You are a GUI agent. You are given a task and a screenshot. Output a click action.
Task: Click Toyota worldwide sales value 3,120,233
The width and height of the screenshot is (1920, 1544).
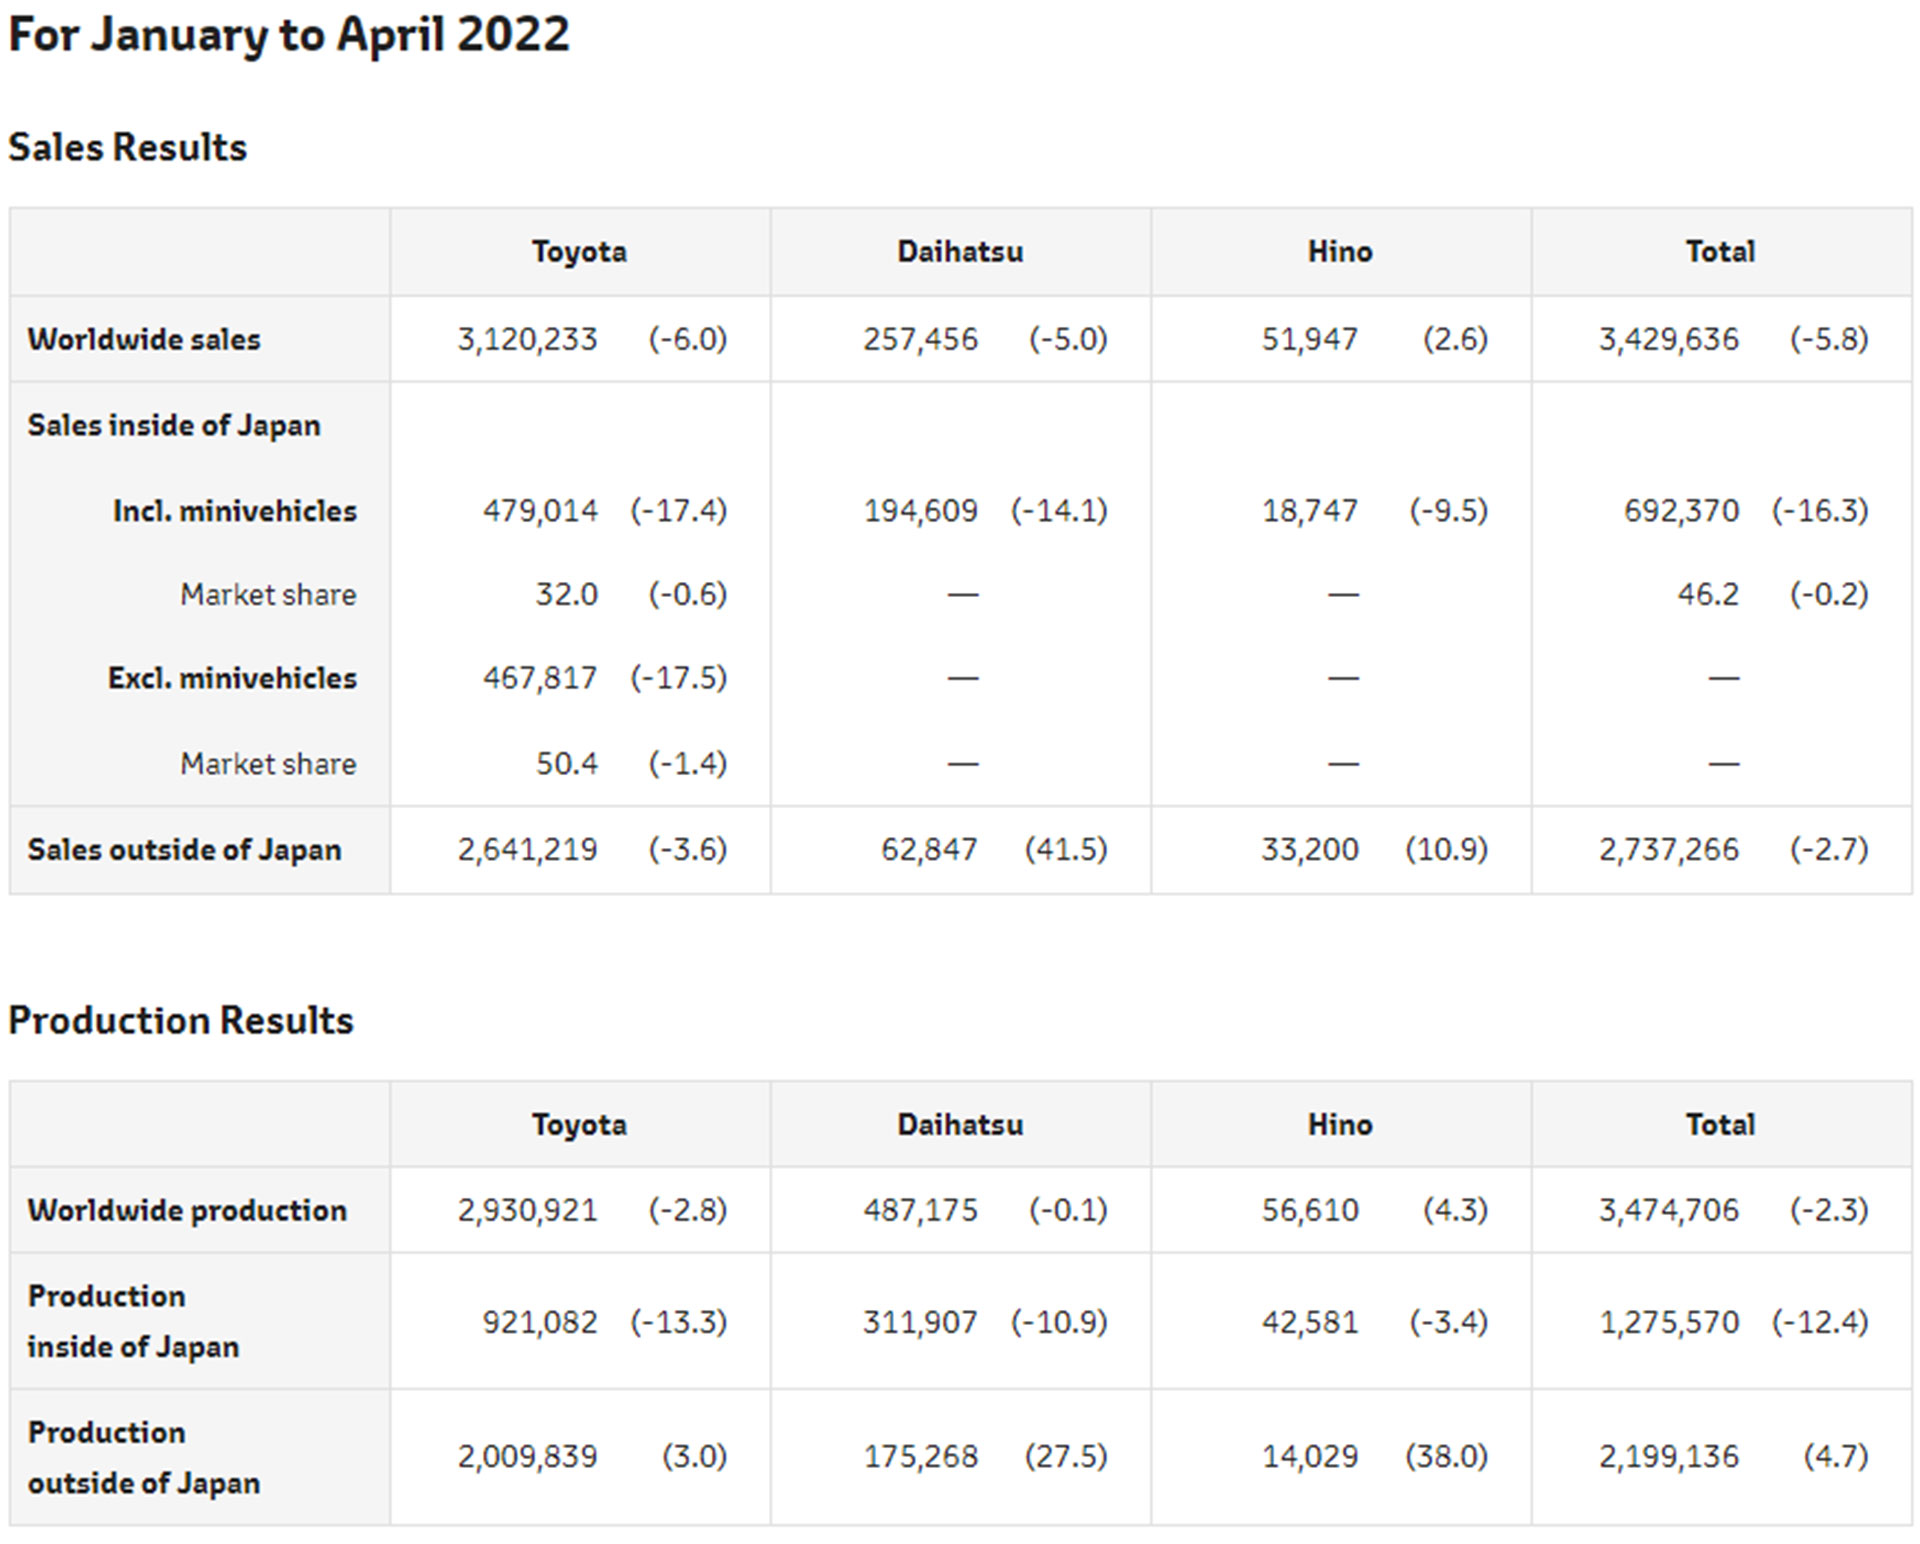[527, 339]
